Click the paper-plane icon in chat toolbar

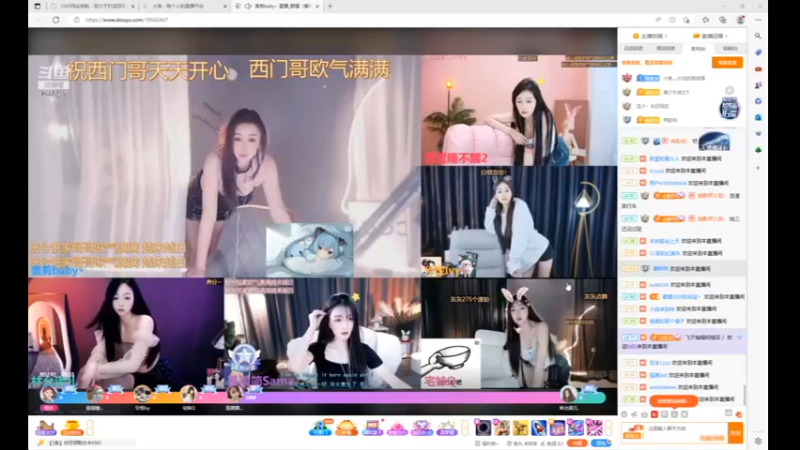pyautogui.click(x=634, y=414)
